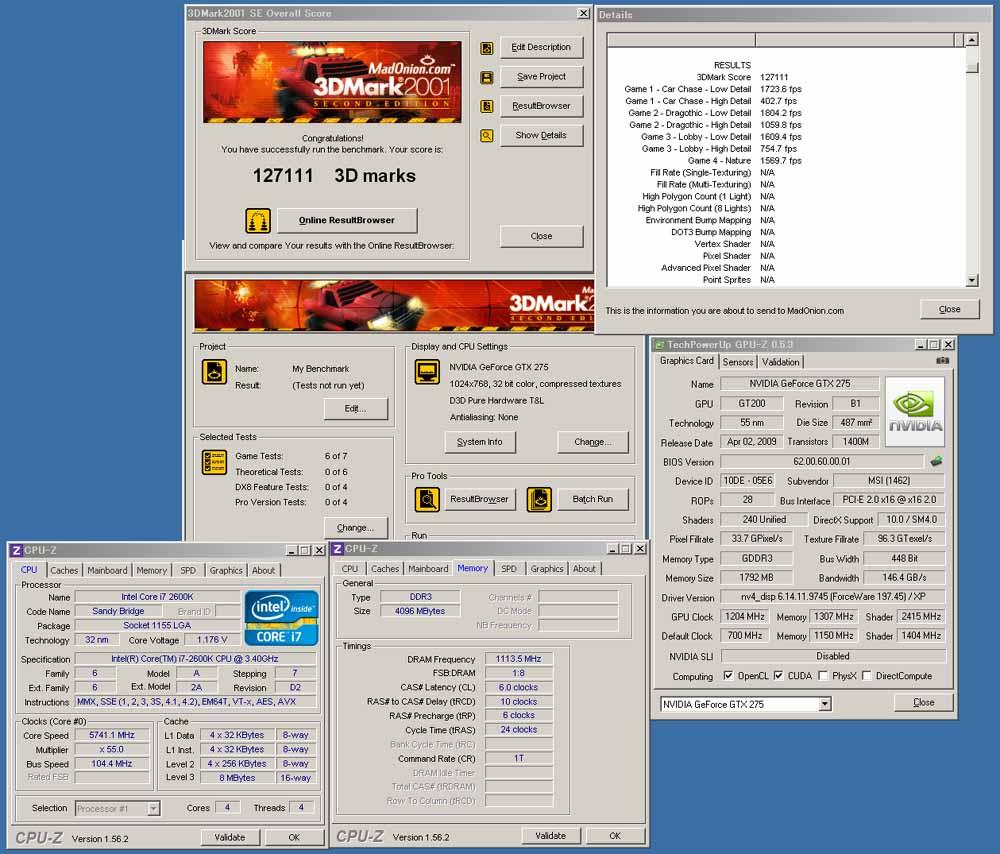This screenshot has height=854, width=1000.
Task: Click the NVIDIA logo in GPU-Z
Action: (915, 411)
